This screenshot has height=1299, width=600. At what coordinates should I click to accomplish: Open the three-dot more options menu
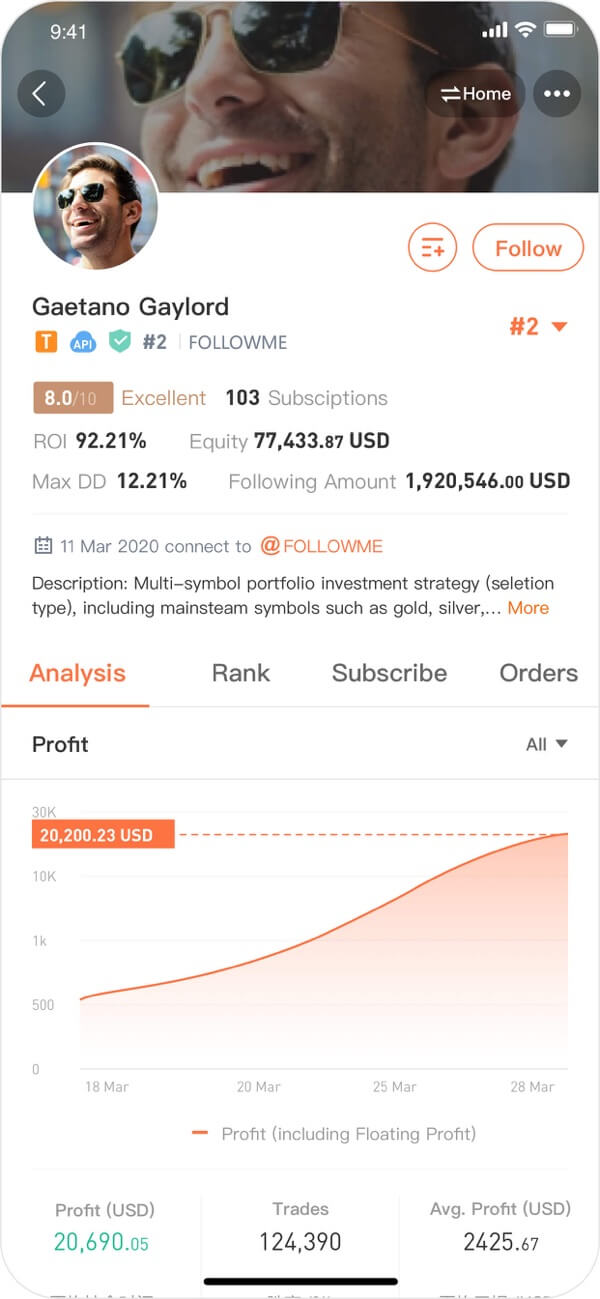coord(557,94)
